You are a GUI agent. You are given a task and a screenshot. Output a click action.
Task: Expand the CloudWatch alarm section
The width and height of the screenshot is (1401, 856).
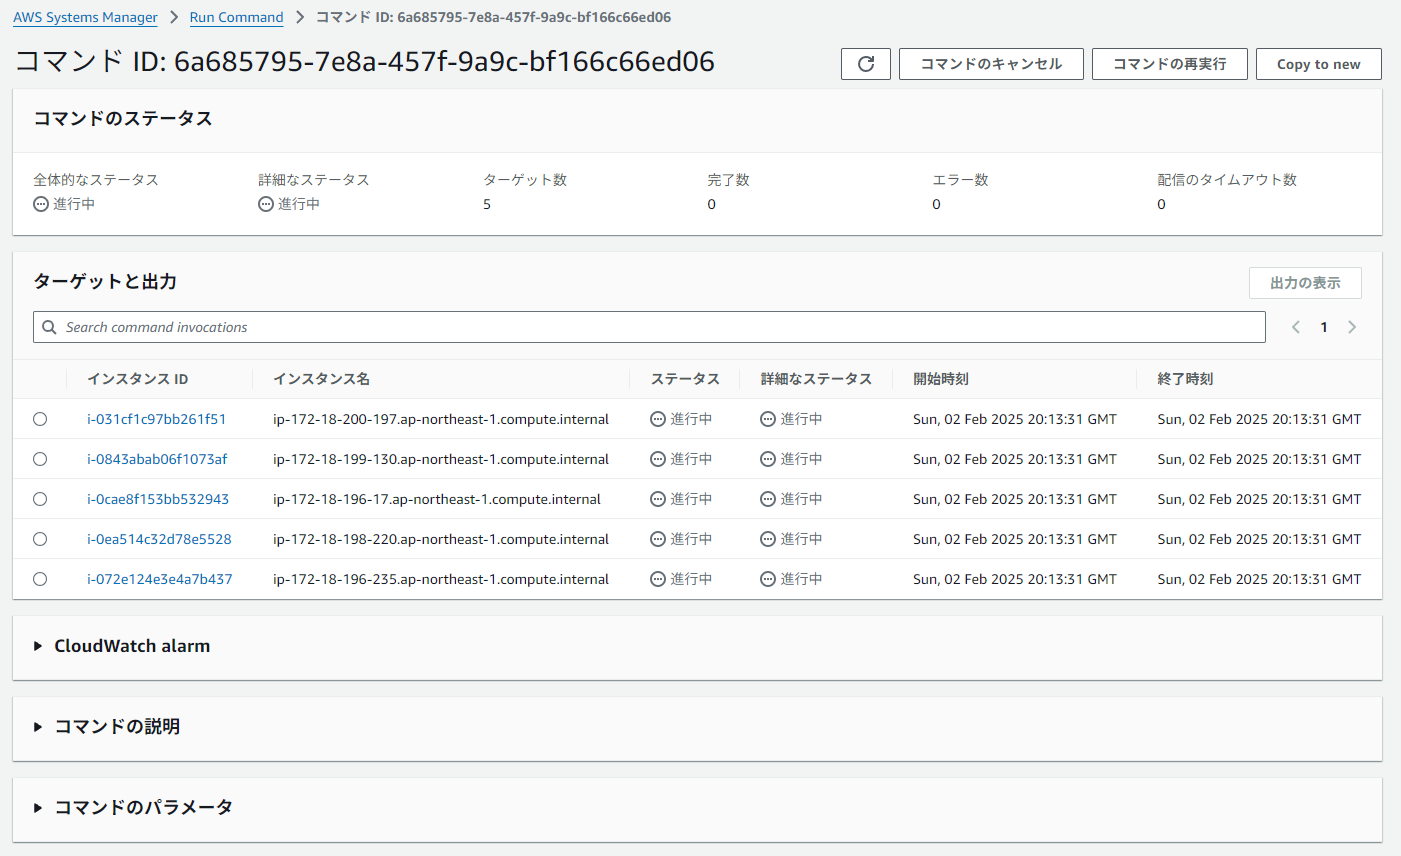(38, 646)
